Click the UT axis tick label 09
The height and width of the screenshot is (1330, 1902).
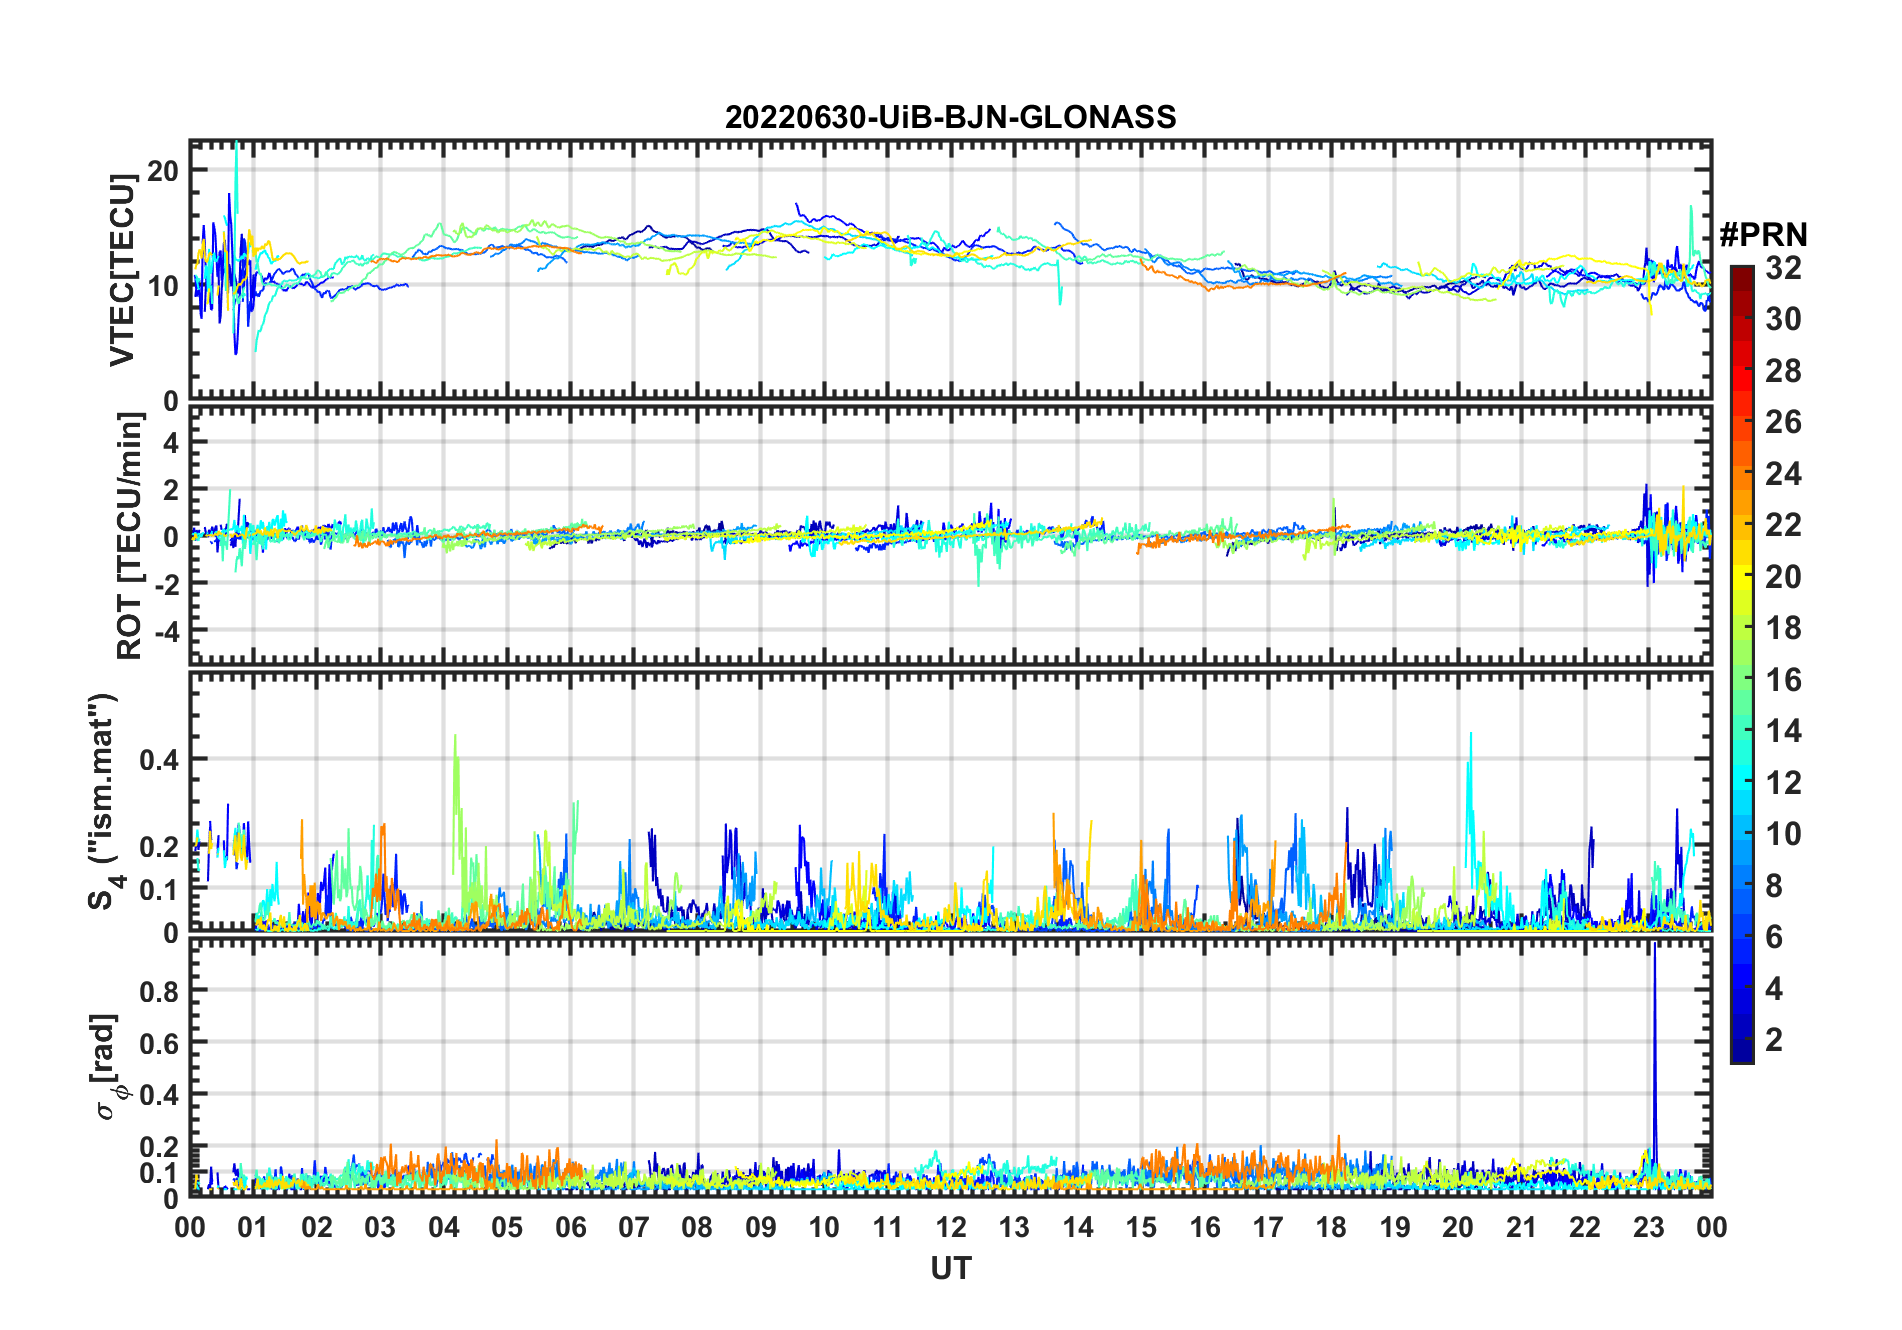(761, 1227)
